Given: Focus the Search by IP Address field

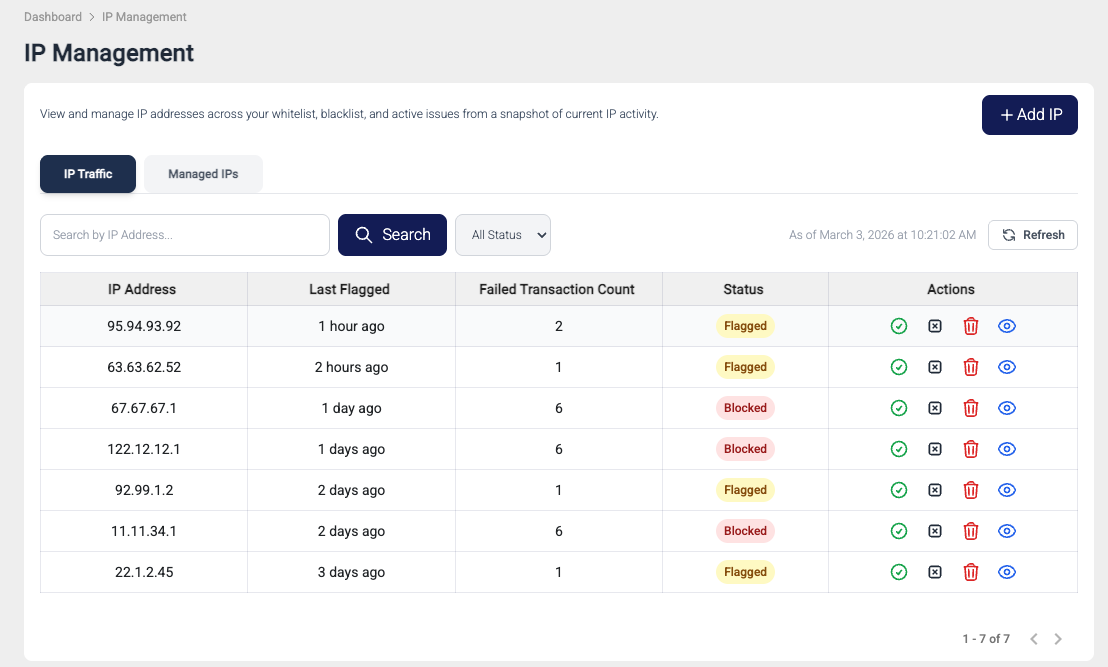Looking at the screenshot, I should point(184,235).
